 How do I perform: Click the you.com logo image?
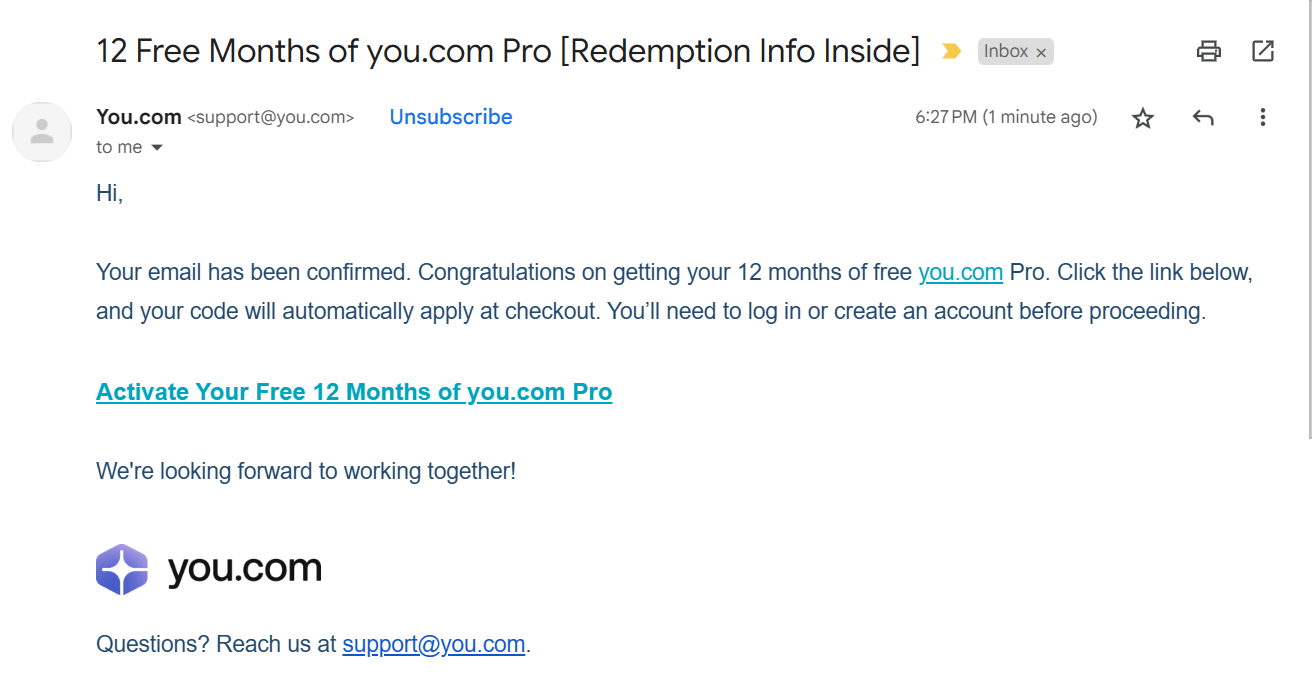[x=209, y=569]
